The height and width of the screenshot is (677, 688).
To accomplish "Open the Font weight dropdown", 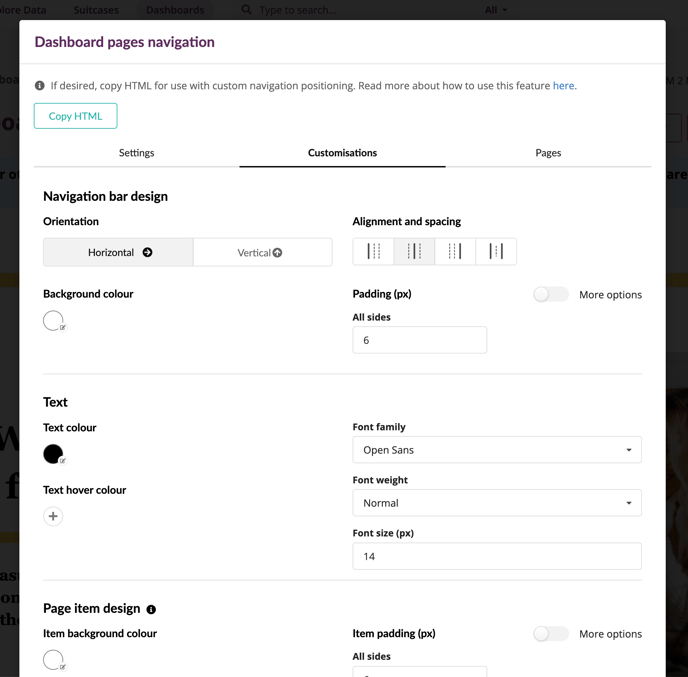I will click(x=497, y=503).
